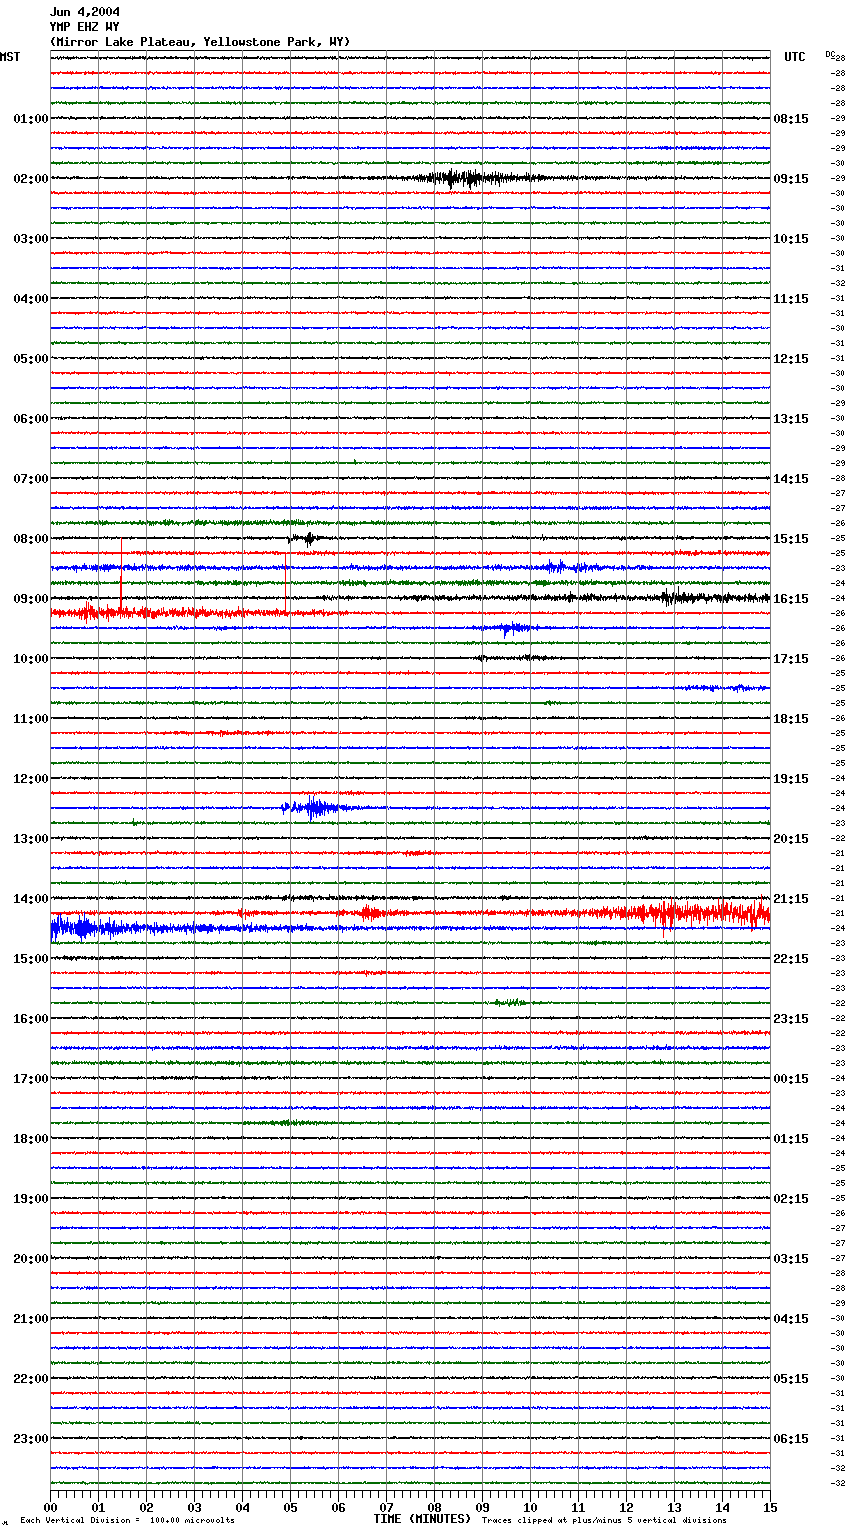This screenshot has width=850, height=1534.
Task: Select the 07:00 MST time label
Action: [x=31, y=479]
